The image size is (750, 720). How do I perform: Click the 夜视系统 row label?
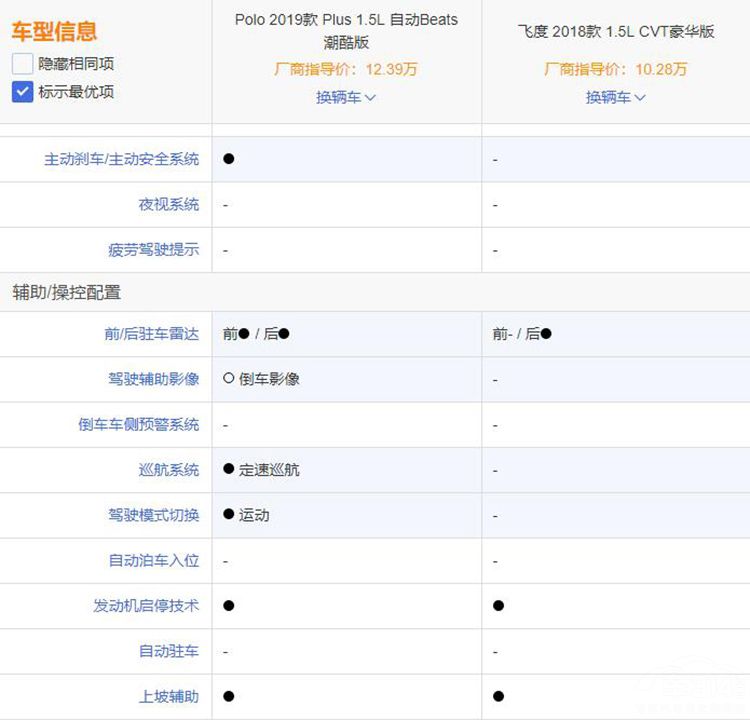168,204
